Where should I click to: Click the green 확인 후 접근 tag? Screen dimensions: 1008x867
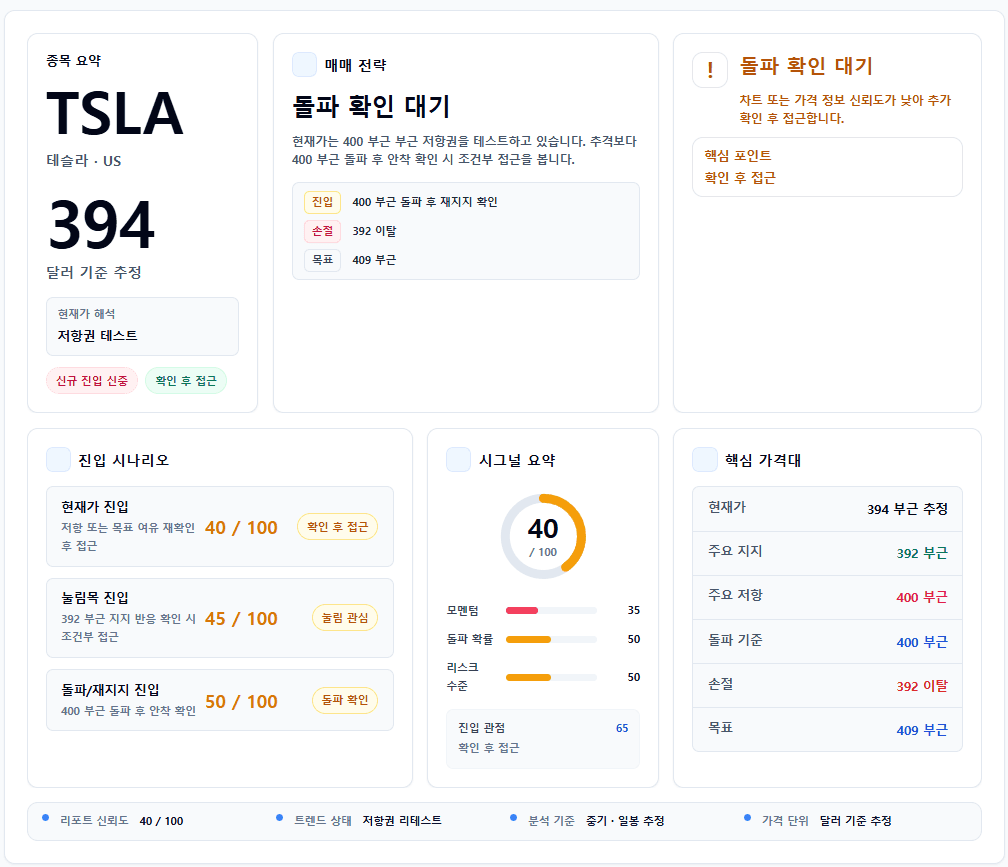pos(186,380)
